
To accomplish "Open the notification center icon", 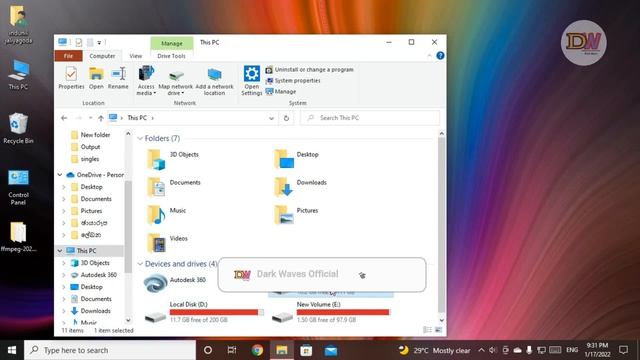I will pos(623,350).
